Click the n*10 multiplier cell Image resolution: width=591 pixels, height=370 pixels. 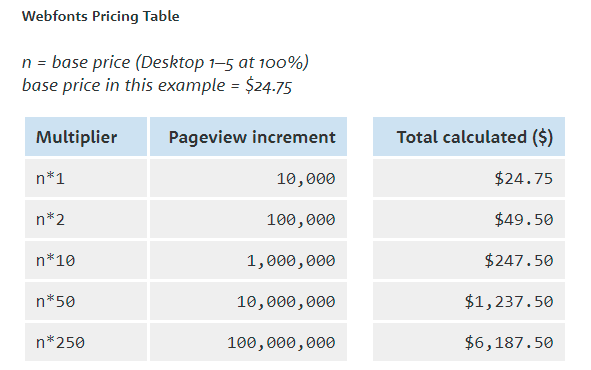pos(86,260)
